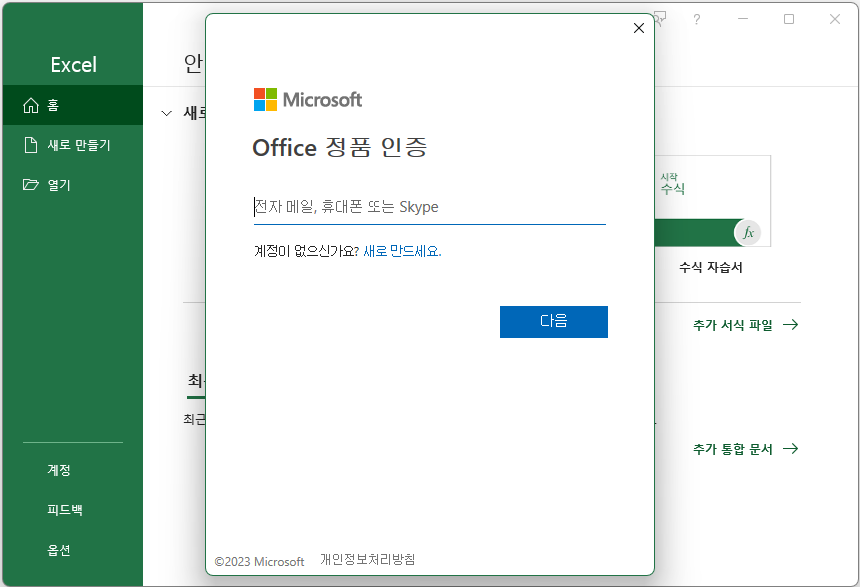This screenshot has width=860, height=587.
Task: Click the 수식 자습서 label
Action: point(711,267)
